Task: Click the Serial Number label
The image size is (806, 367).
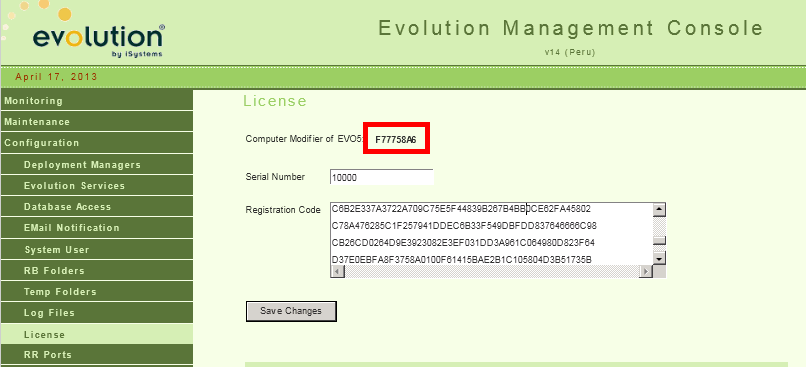Action: tap(275, 177)
